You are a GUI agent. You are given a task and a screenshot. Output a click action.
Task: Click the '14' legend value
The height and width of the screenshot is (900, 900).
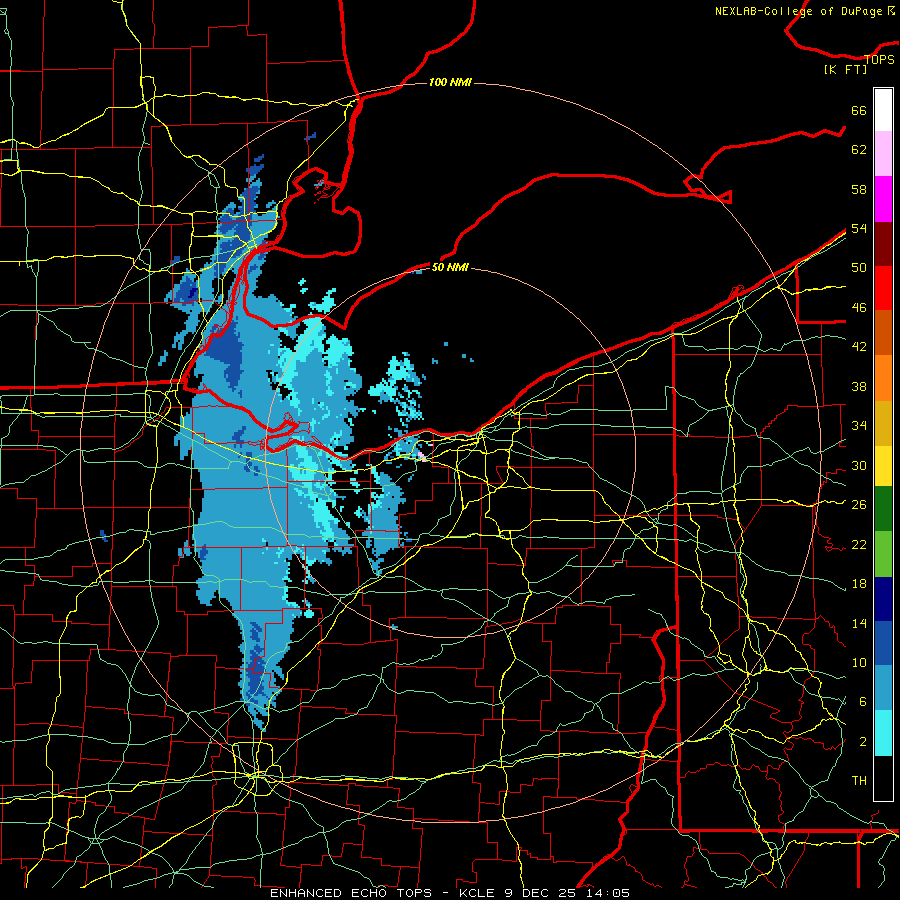point(859,623)
